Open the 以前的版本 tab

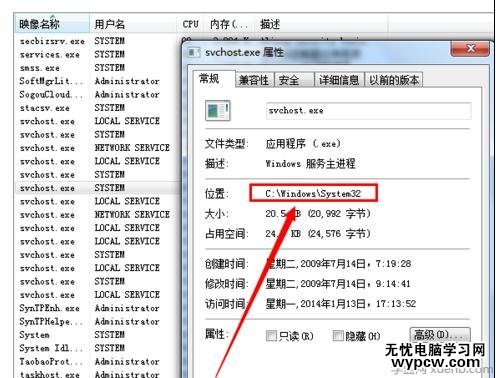click(x=394, y=80)
